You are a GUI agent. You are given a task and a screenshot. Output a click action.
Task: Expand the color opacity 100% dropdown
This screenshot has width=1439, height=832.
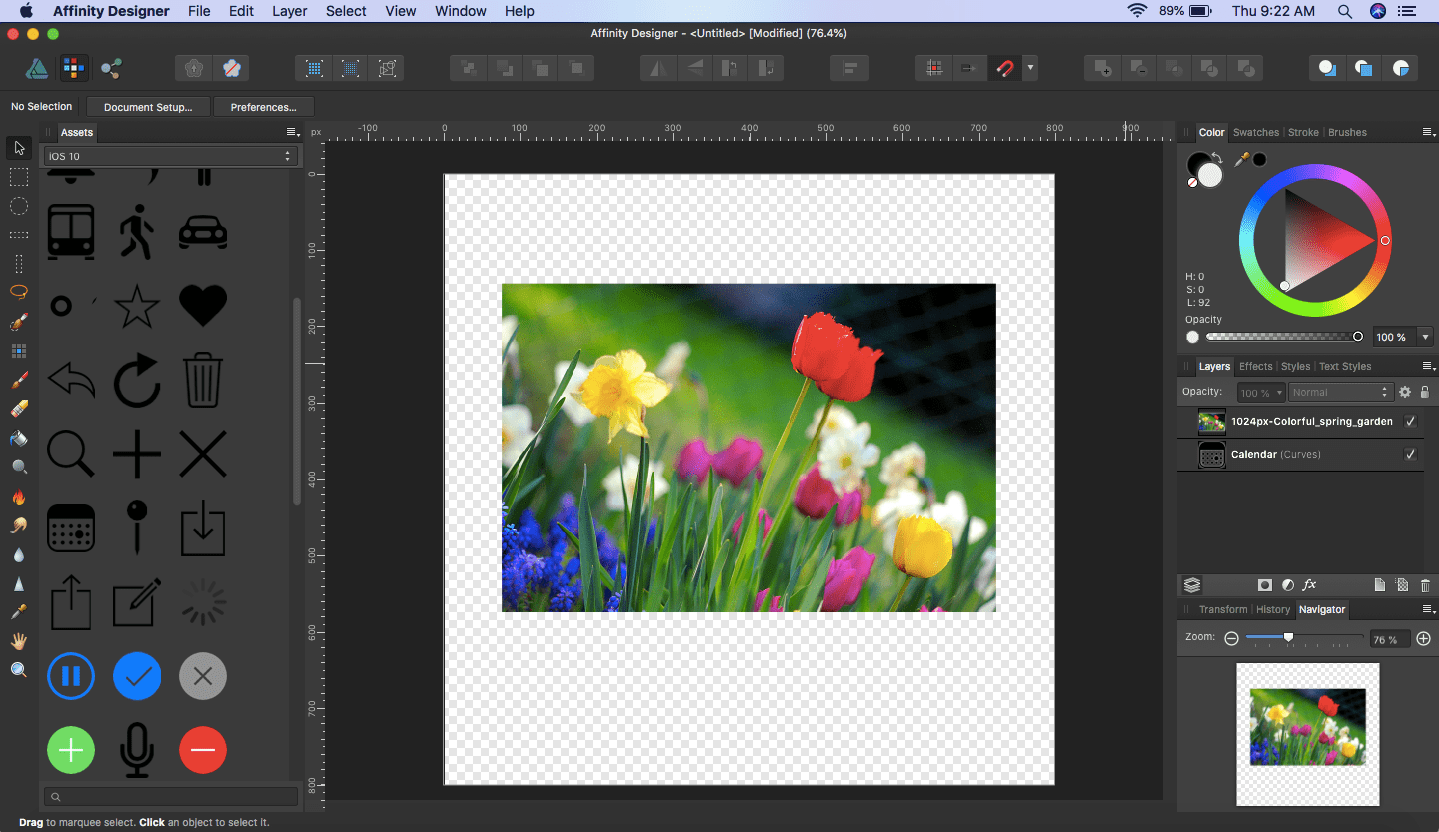(1425, 337)
